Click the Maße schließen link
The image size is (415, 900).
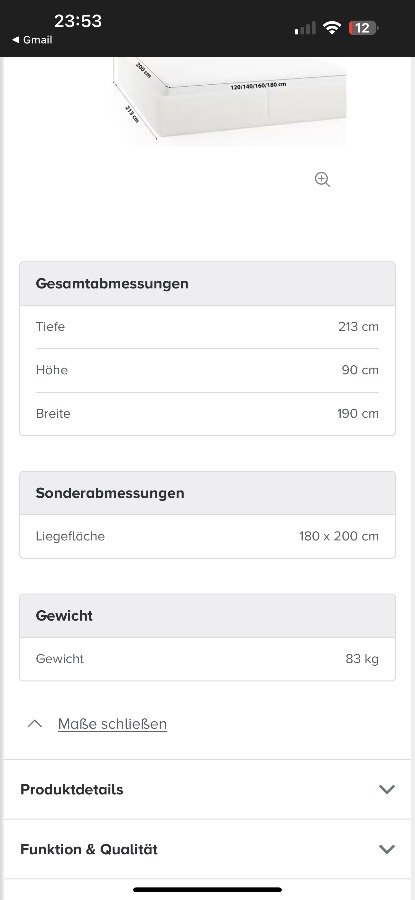click(x=113, y=724)
